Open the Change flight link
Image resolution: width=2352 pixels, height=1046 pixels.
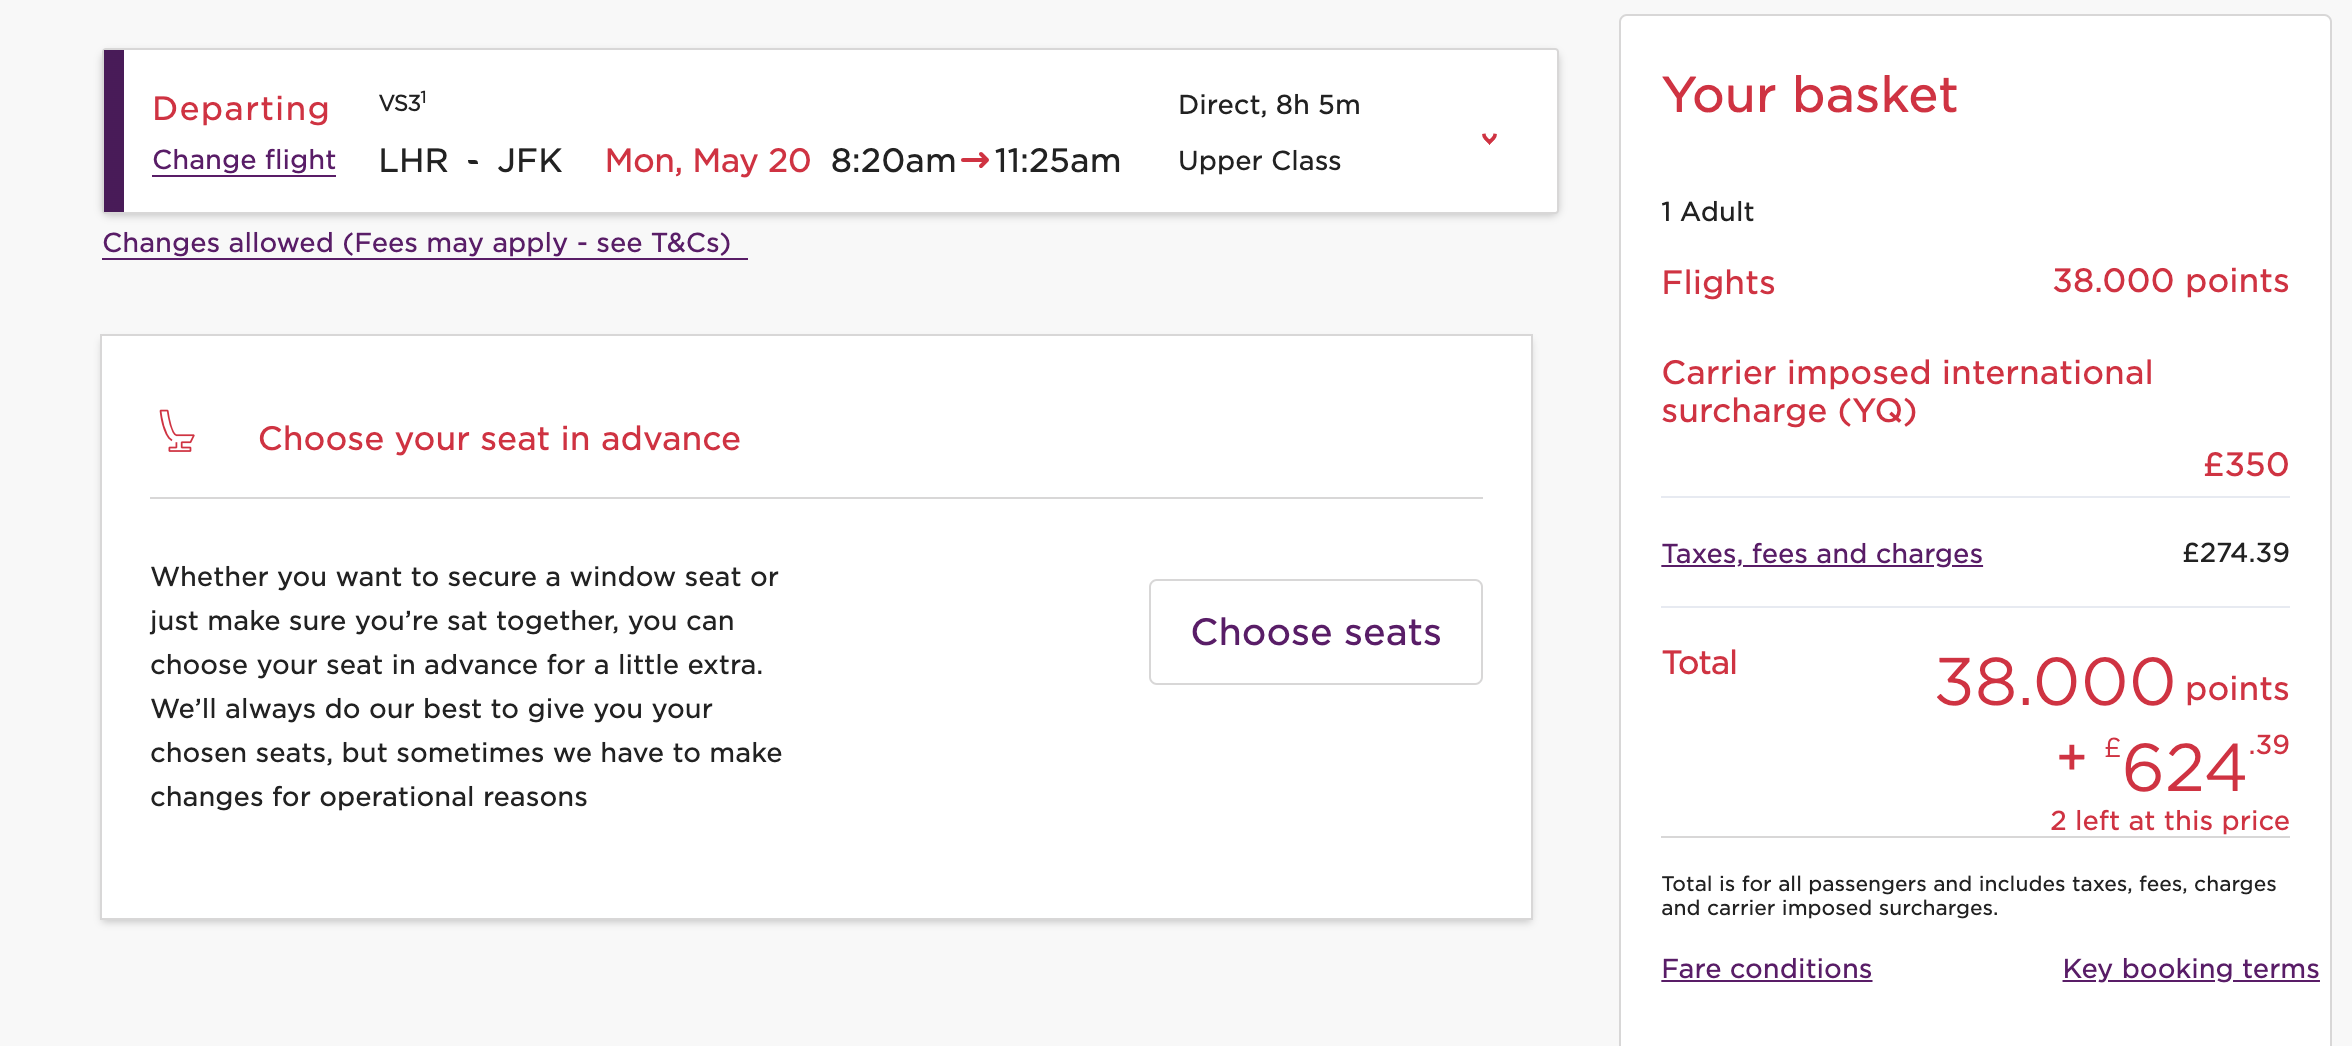244,160
